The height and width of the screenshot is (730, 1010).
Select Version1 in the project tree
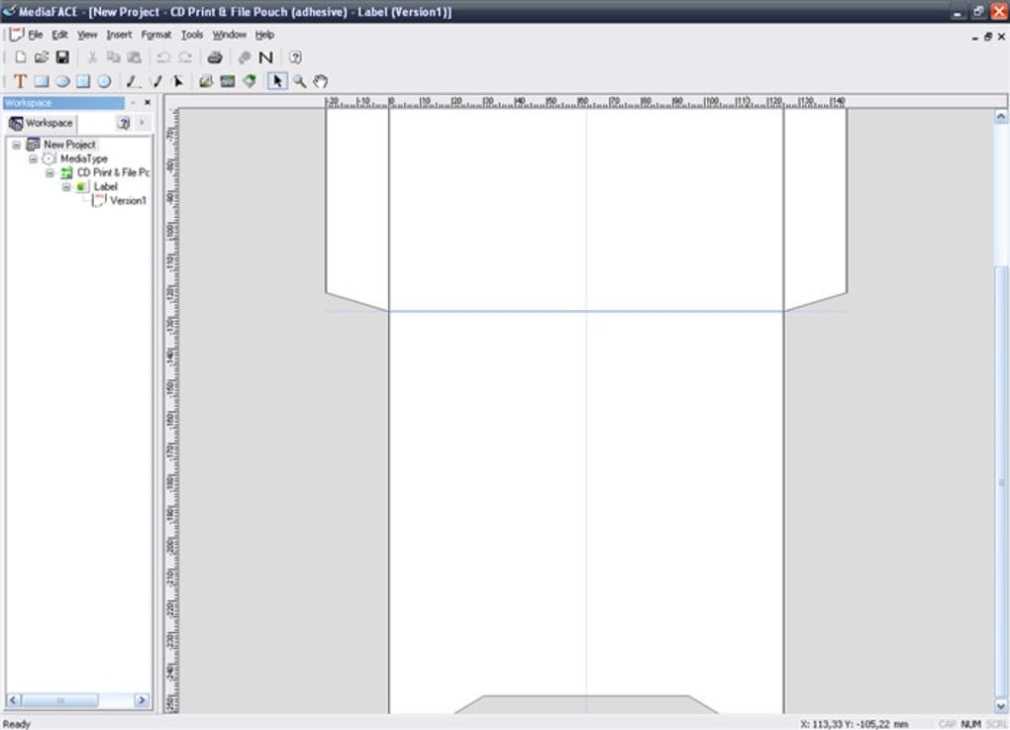coord(128,201)
